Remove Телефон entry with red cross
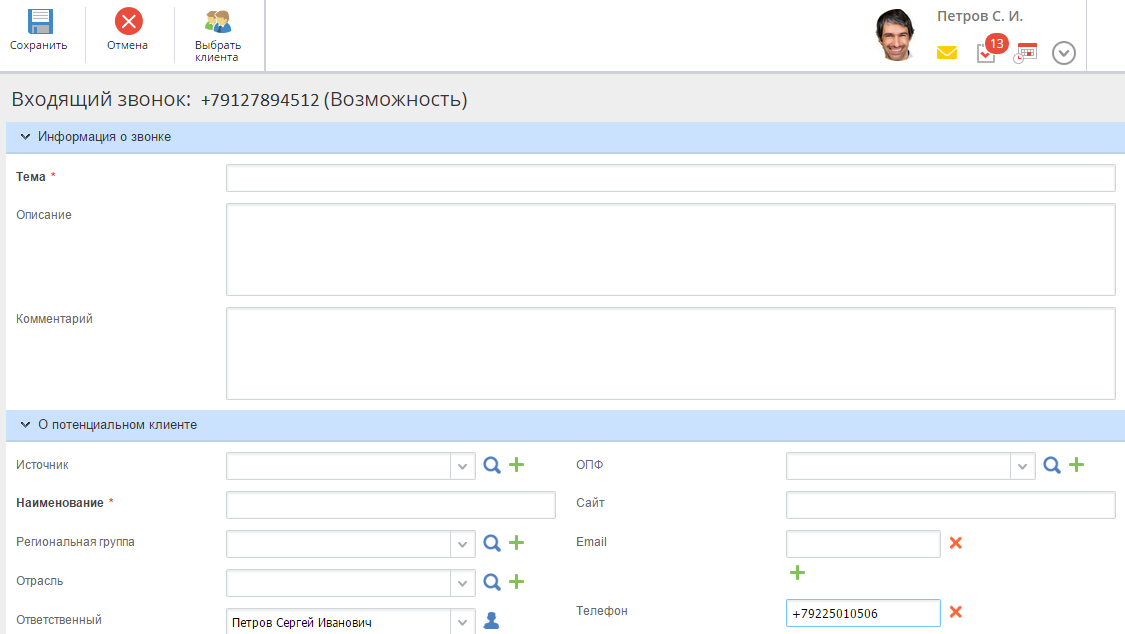This screenshot has width=1125, height=634. click(955, 612)
